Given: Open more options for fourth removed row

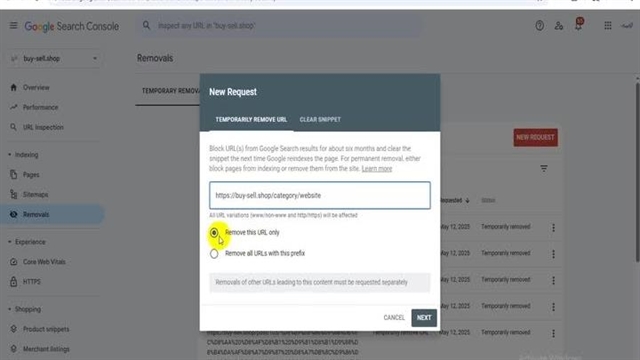Looking at the screenshot, I should pos(553,307).
